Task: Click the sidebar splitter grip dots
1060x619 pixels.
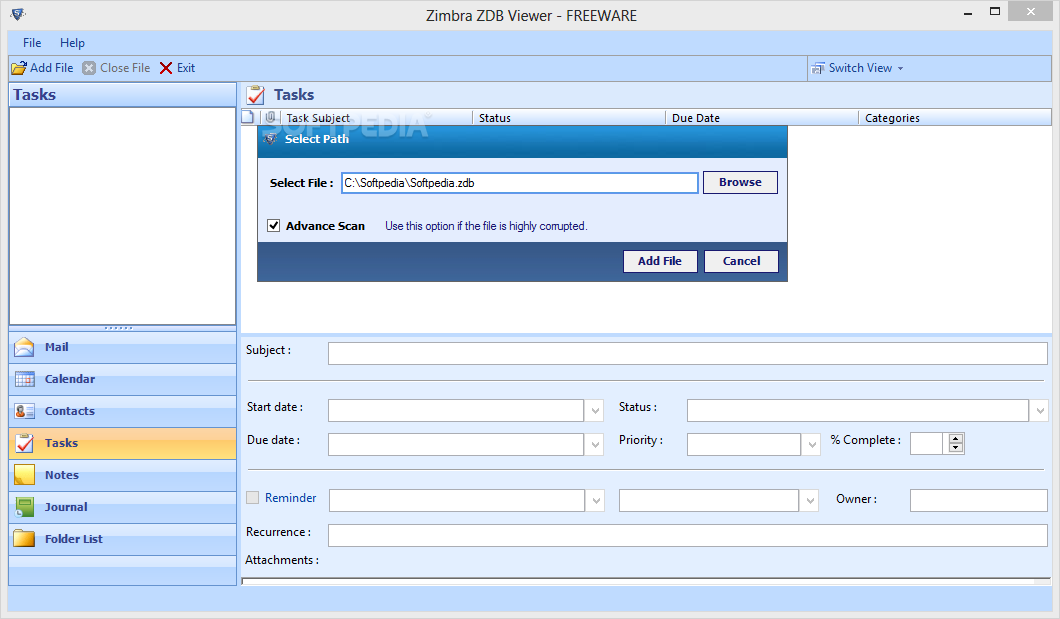Action: pos(119,328)
